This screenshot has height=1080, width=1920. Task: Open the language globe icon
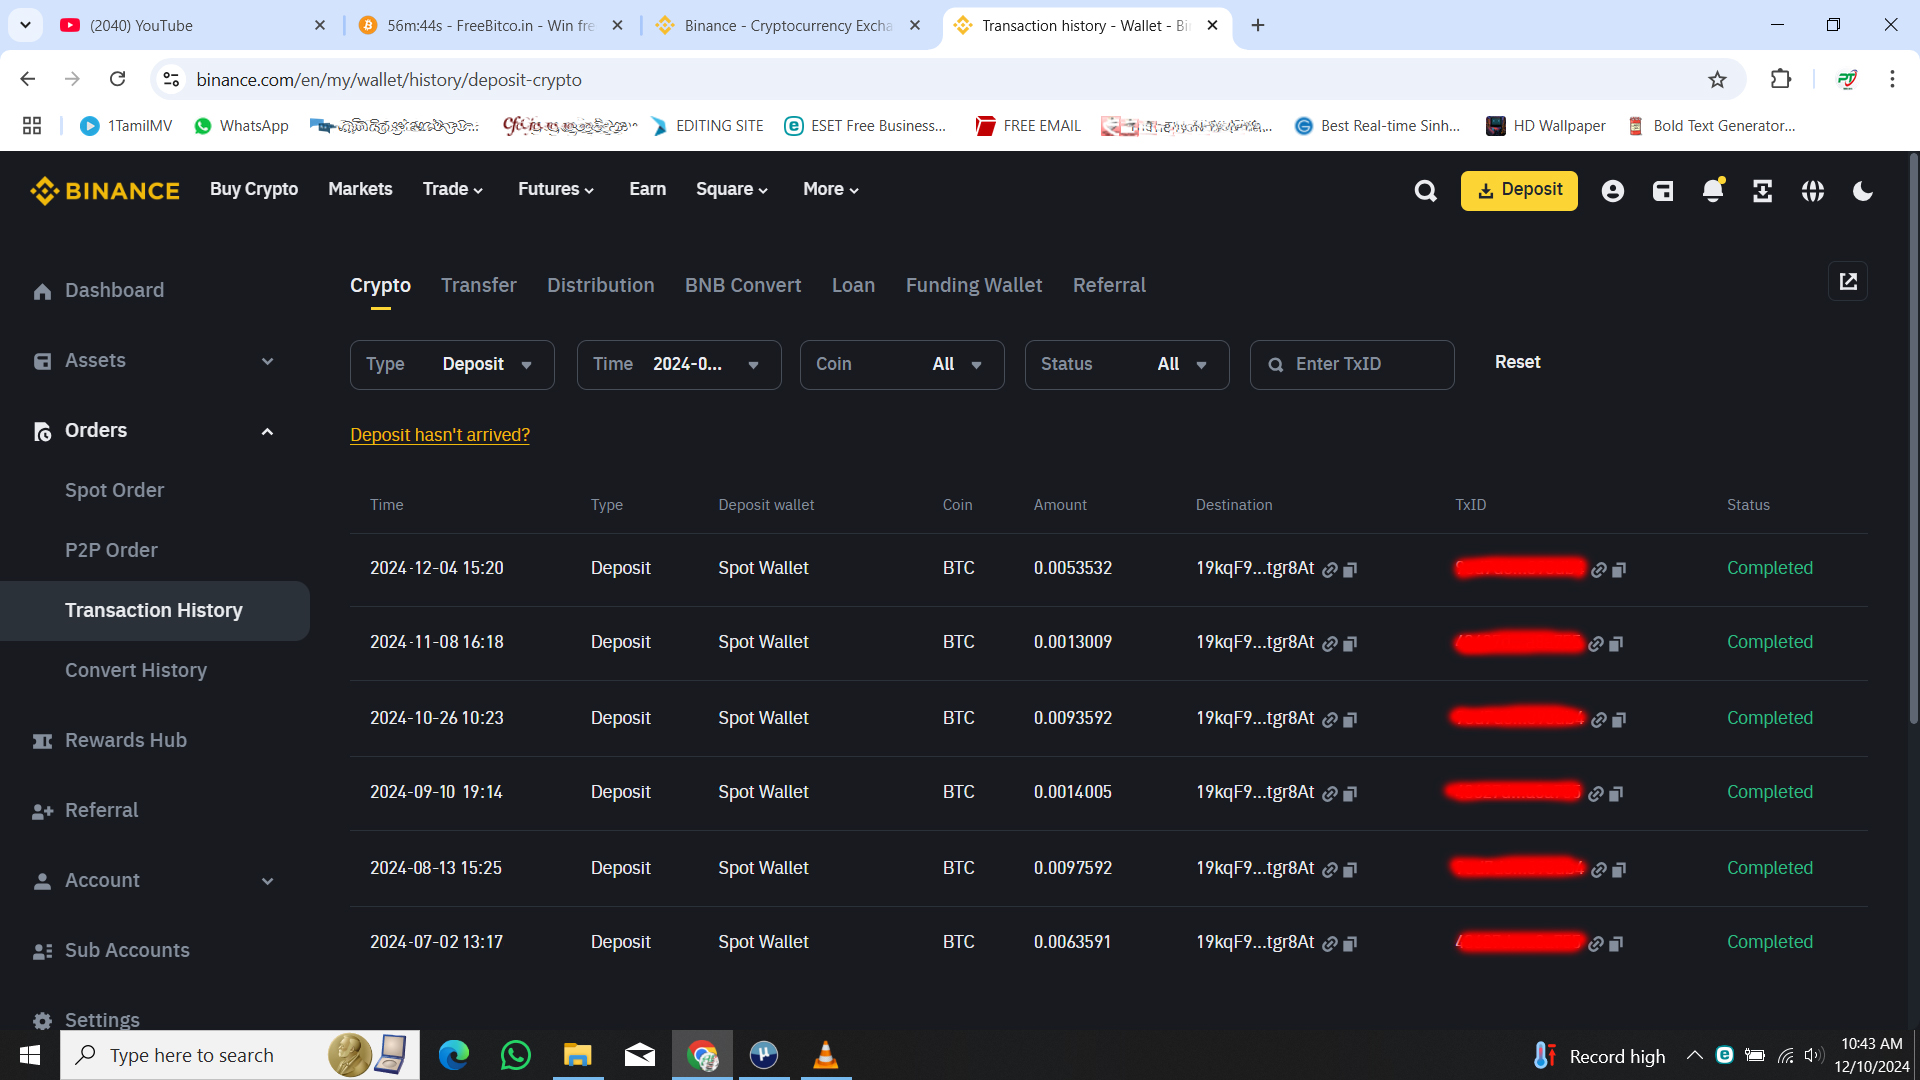1813,191
